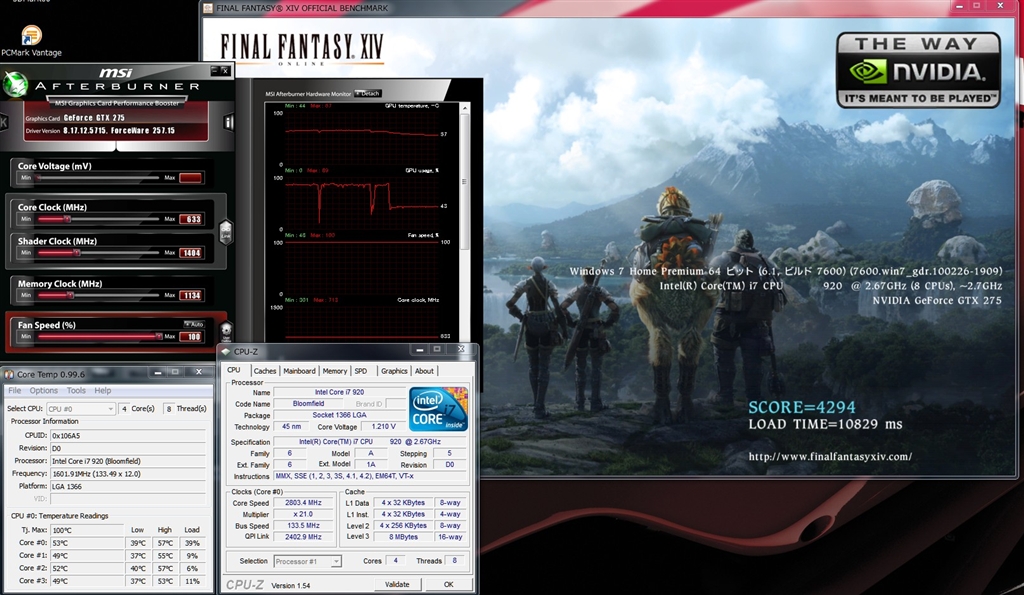
Task: Select the Fan Speed value 100
Action: coord(192,336)
